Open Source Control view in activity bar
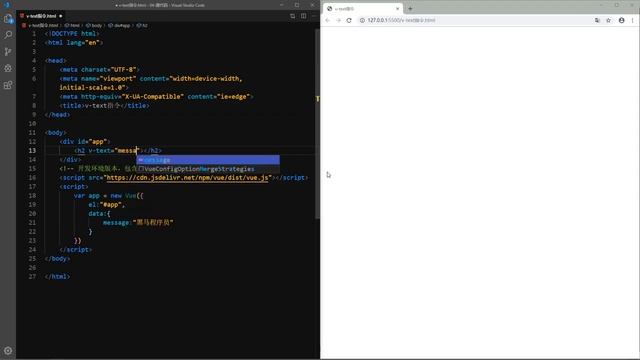The height and width of the screenshot is (360, 640). coord(8,51)
